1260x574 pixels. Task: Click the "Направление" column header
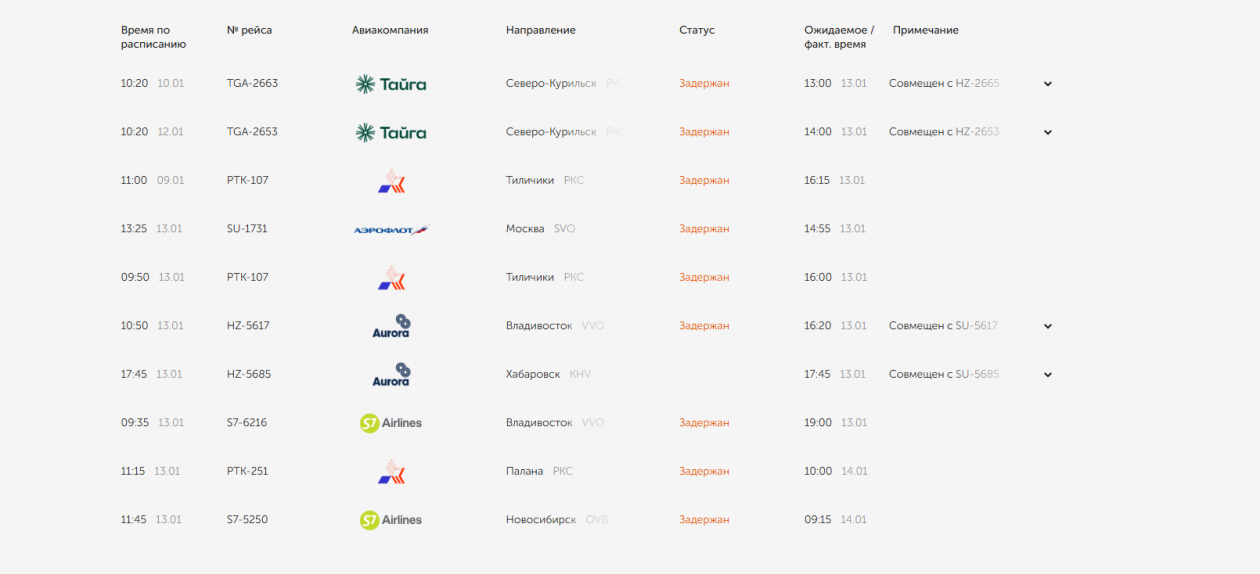coord(540,30)
